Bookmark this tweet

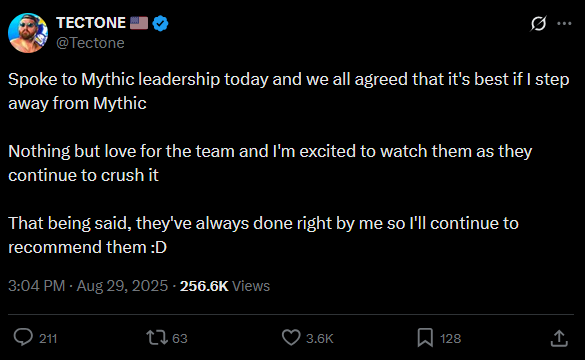click(425, 337)
